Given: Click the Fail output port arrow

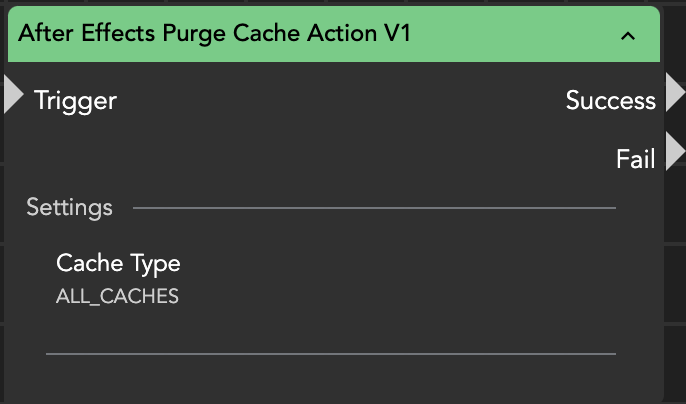Looking at the screenshot, I should [673, 152].
